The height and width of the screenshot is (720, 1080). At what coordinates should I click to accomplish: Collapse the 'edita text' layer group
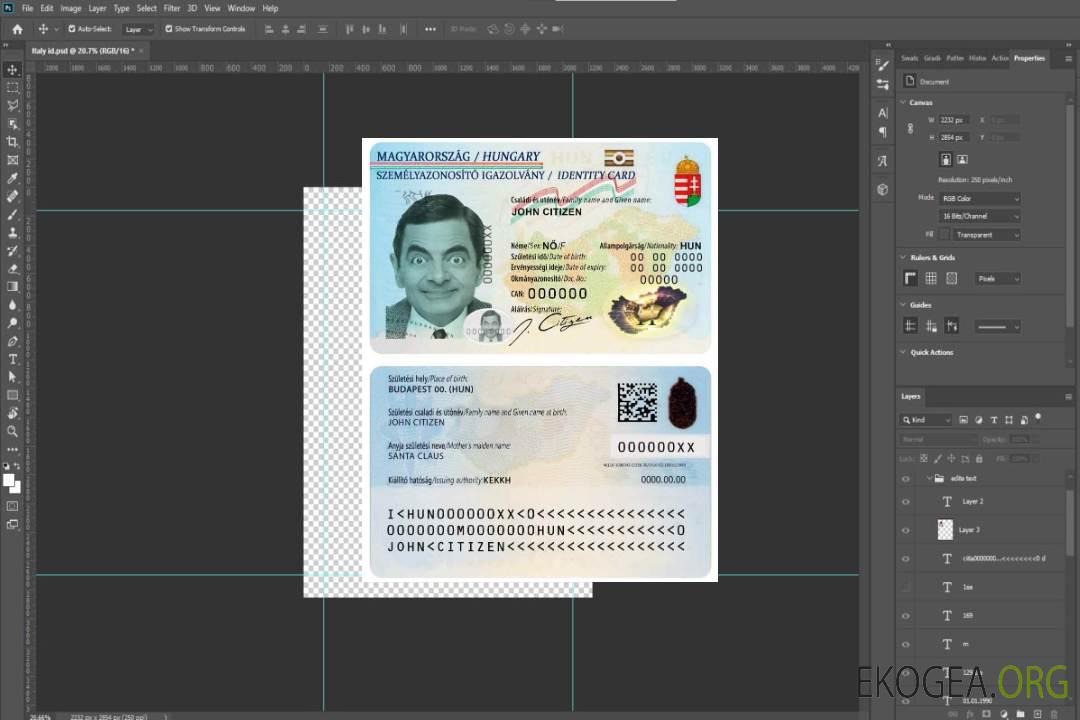[928, 478]
